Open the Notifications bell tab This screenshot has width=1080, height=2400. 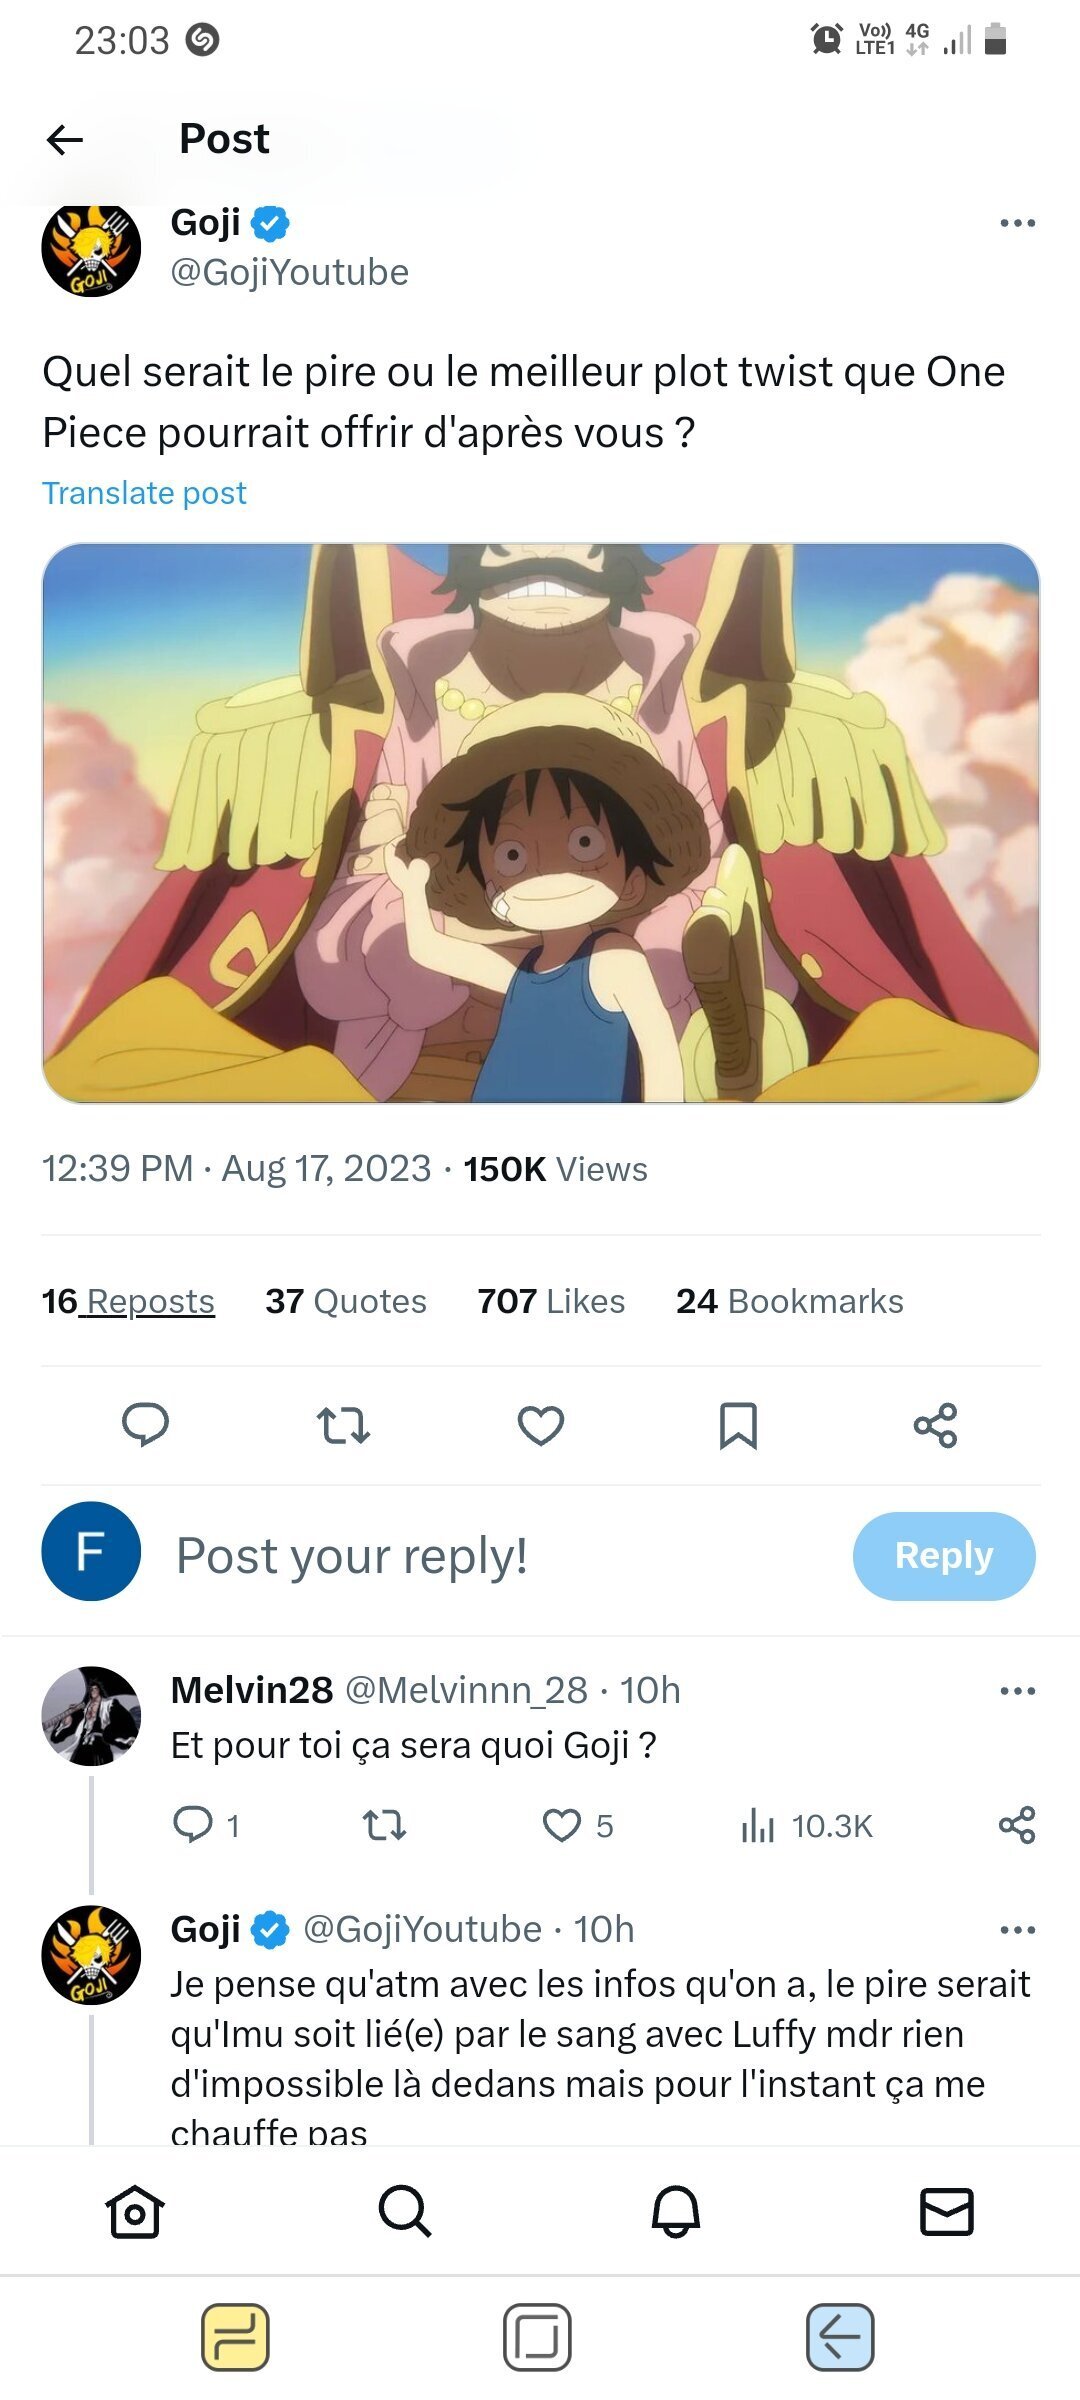coord(676,2211)
